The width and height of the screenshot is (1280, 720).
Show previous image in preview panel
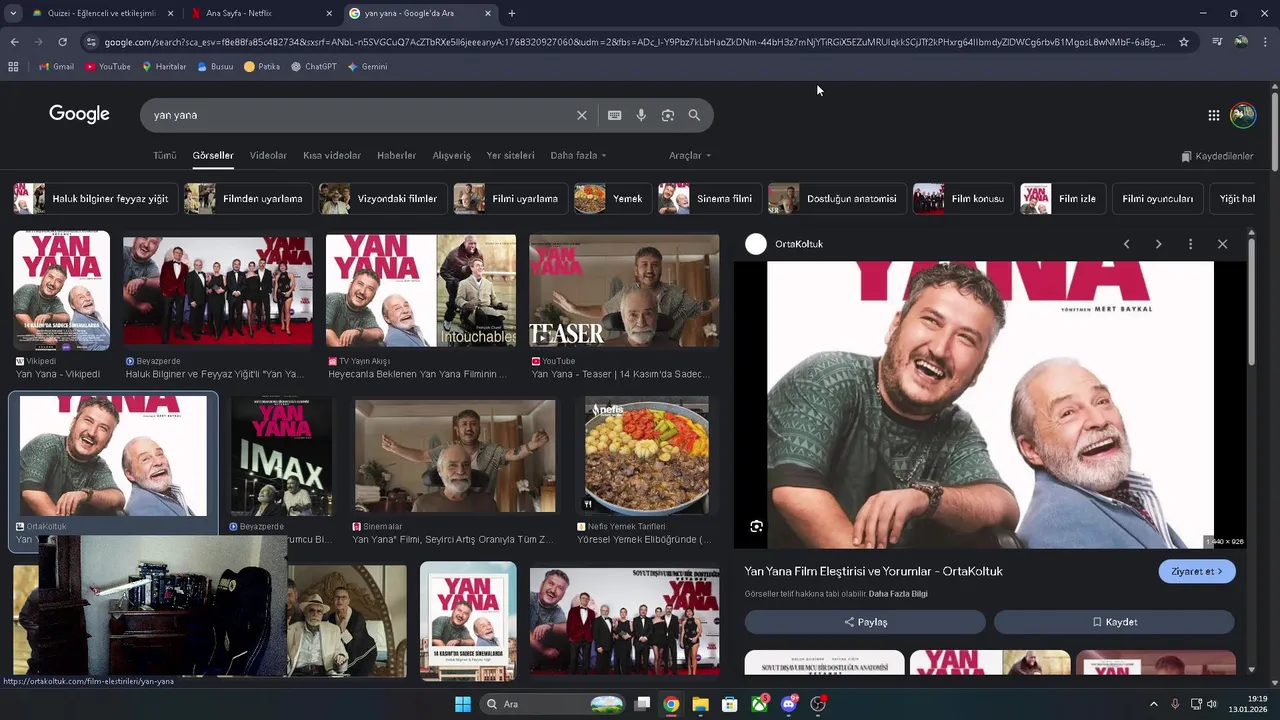pyautogui.click(x=1126, y=244)
